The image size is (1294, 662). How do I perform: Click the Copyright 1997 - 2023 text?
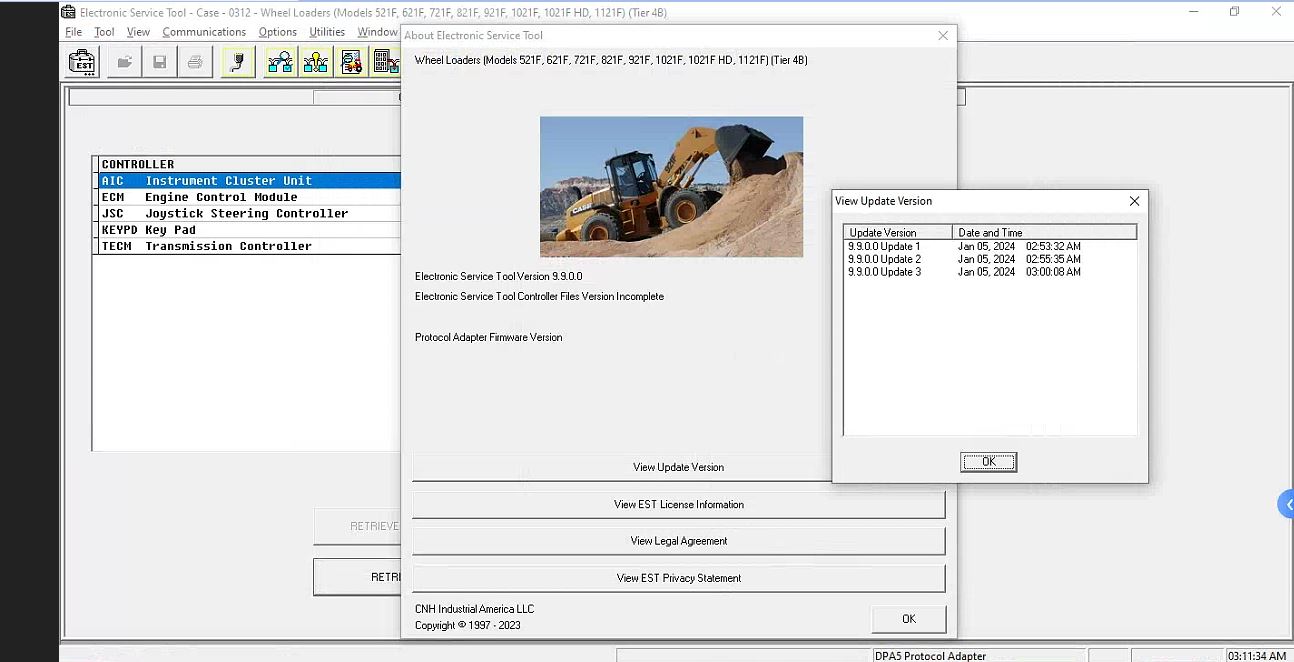467,625
